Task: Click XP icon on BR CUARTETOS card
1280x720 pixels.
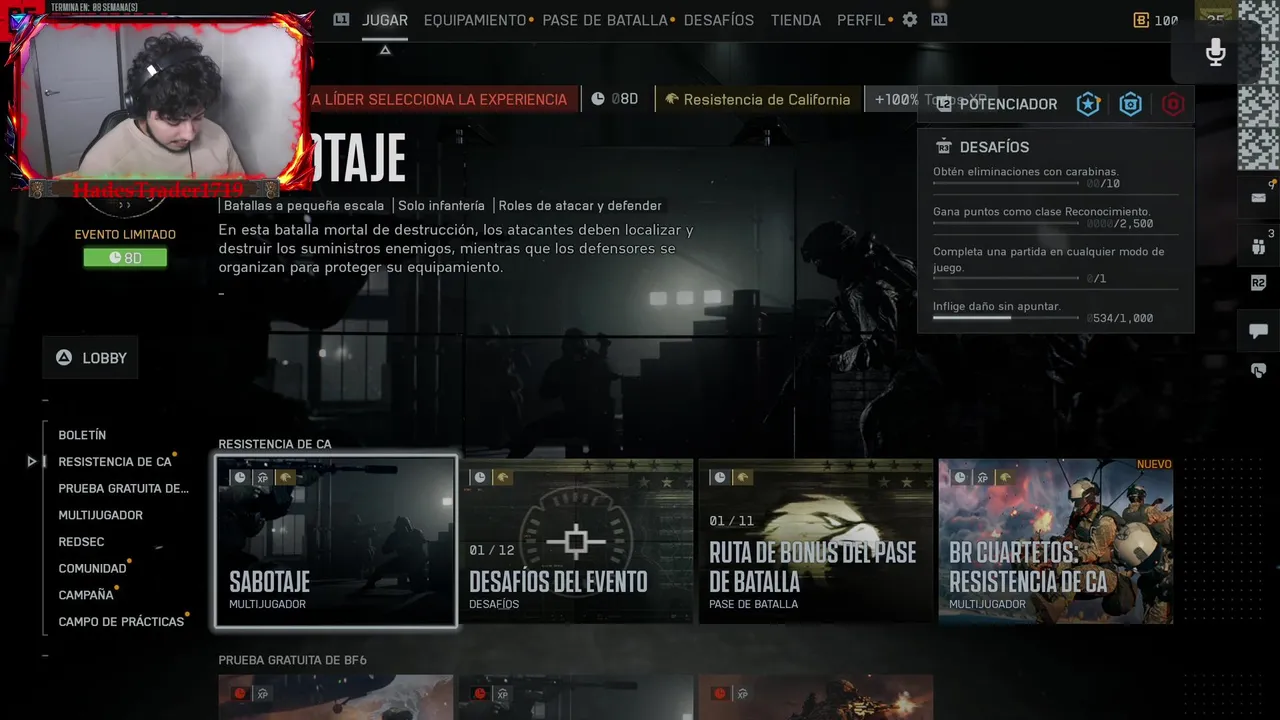Action: point(983,478)
